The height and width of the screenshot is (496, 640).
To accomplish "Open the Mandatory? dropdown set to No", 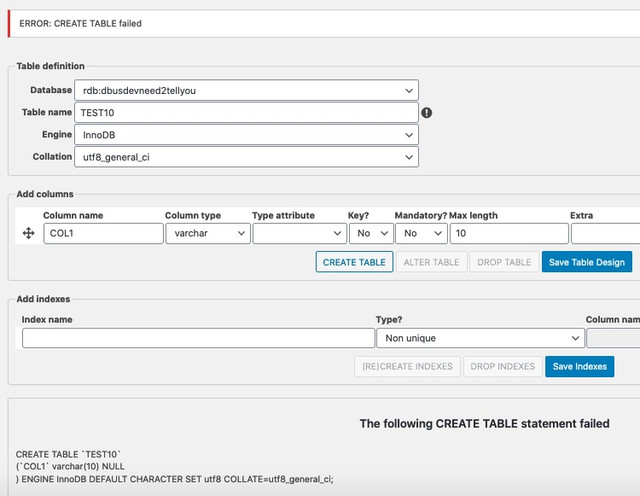I will click(x=422, y=233).
